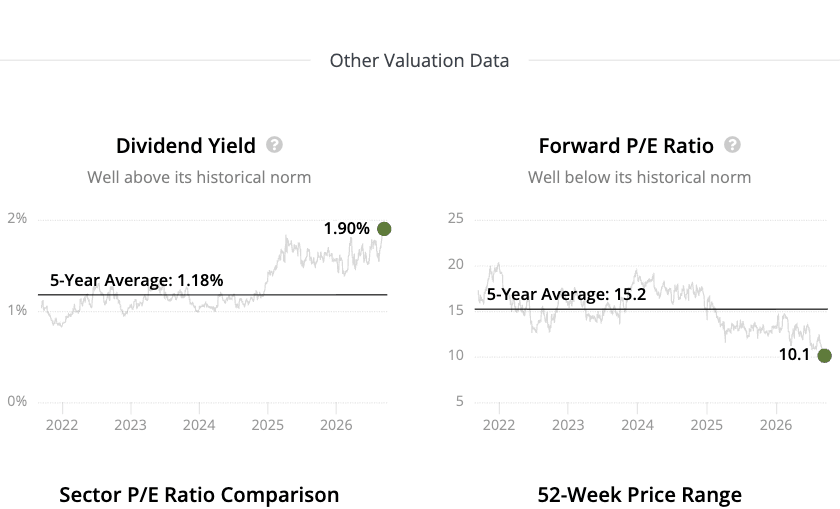Select the Forward P/E Ratio chart title
The width and height of the screenshot is (840, 509).
coord(626,146)
